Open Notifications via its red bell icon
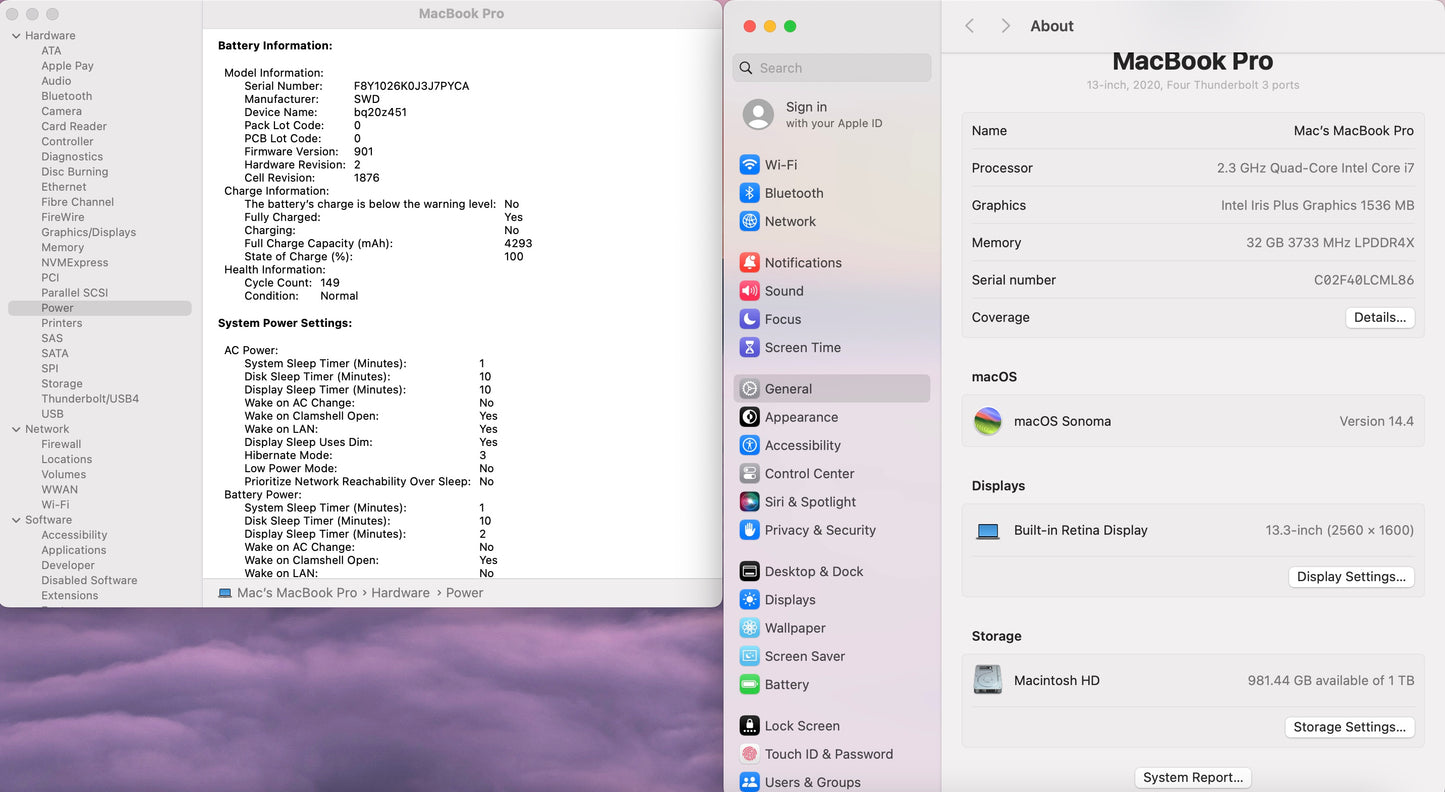This screenshot has height=792, width=1445. coord(749,263)
